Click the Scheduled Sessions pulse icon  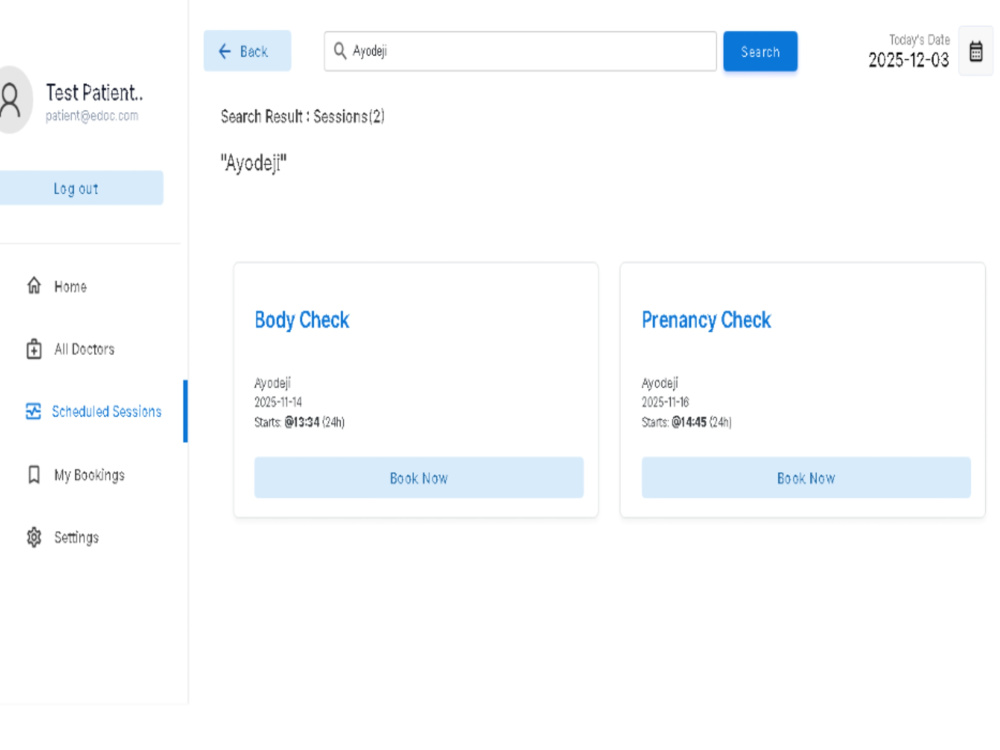pos(33,411)
